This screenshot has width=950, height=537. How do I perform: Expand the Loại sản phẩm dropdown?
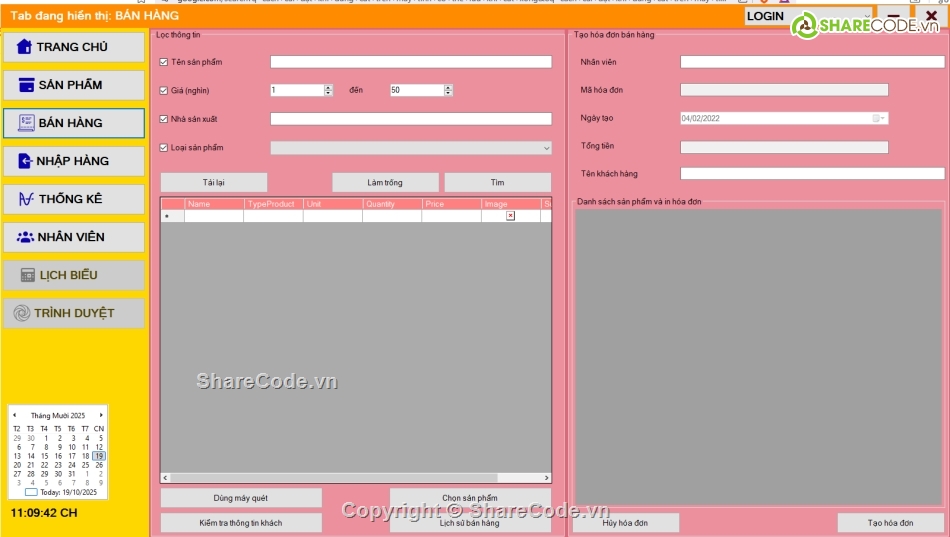click(546, 148)
